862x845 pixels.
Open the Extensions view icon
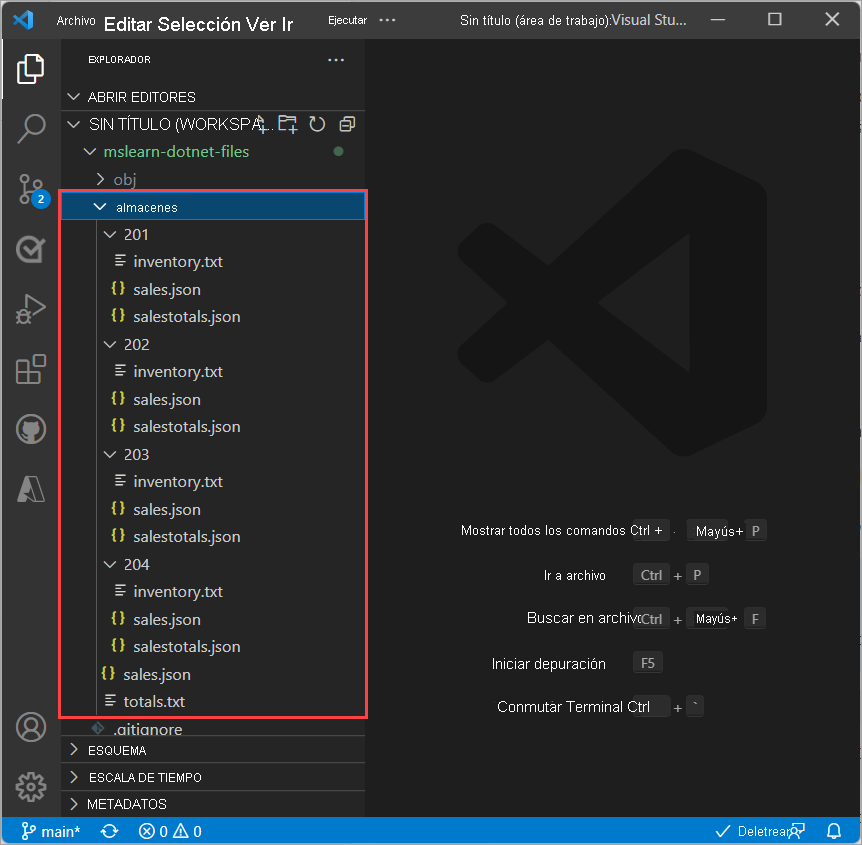pyautogui.click(x=31, y=370)
